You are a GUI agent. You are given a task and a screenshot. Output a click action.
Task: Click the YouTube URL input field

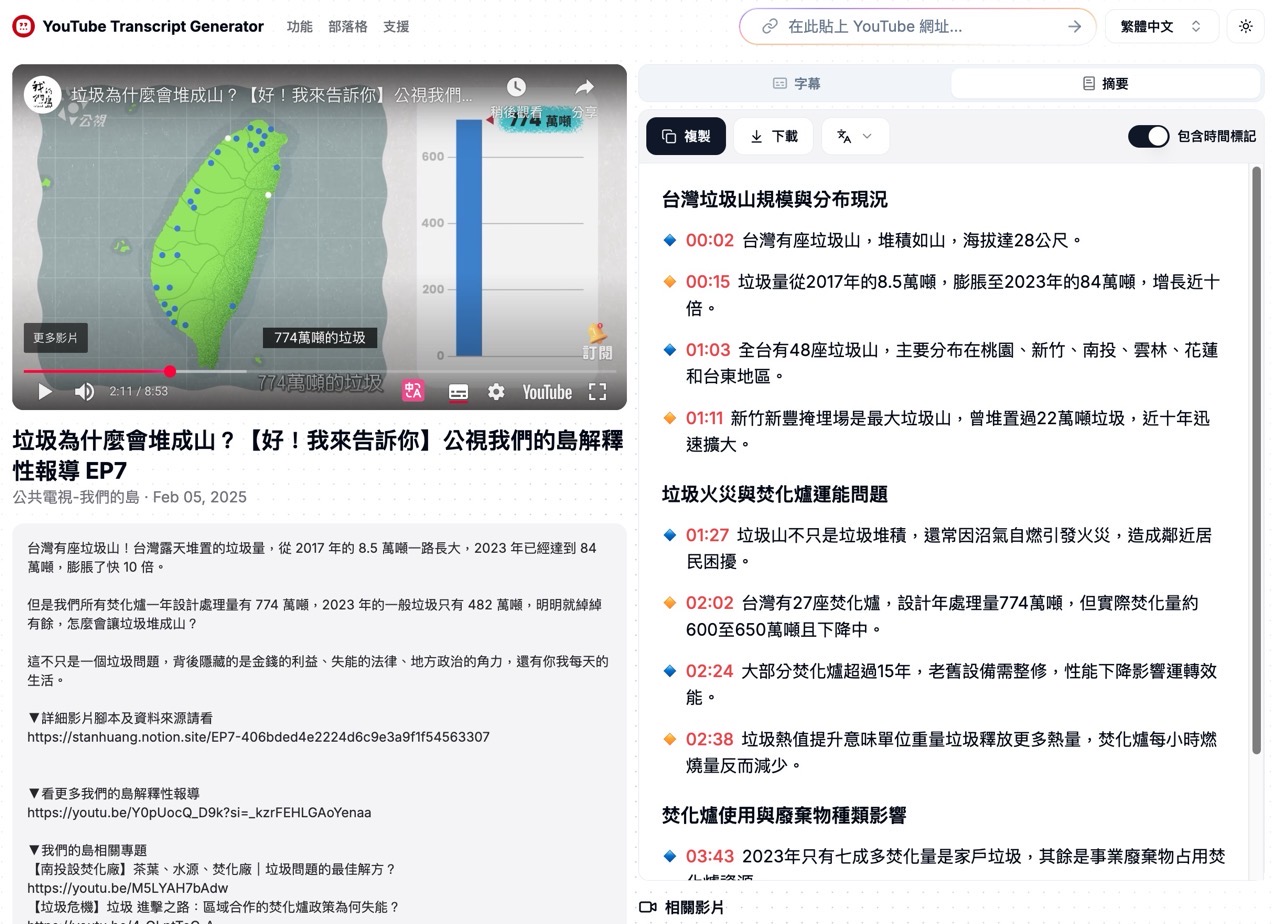(918, 27)
